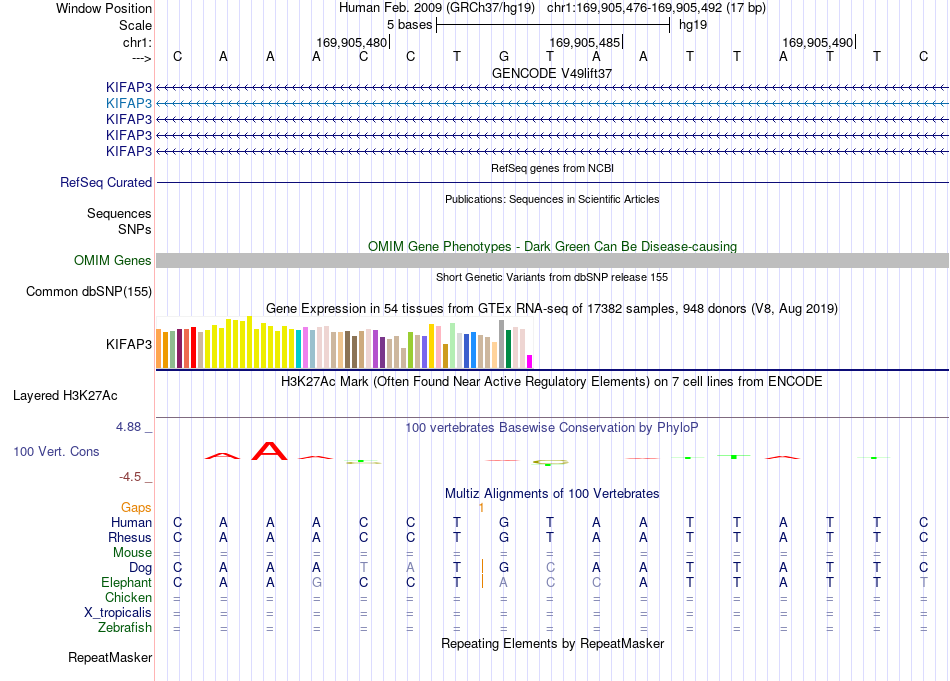Click the Human species label

pyautogui.click(x=131, y=522)
